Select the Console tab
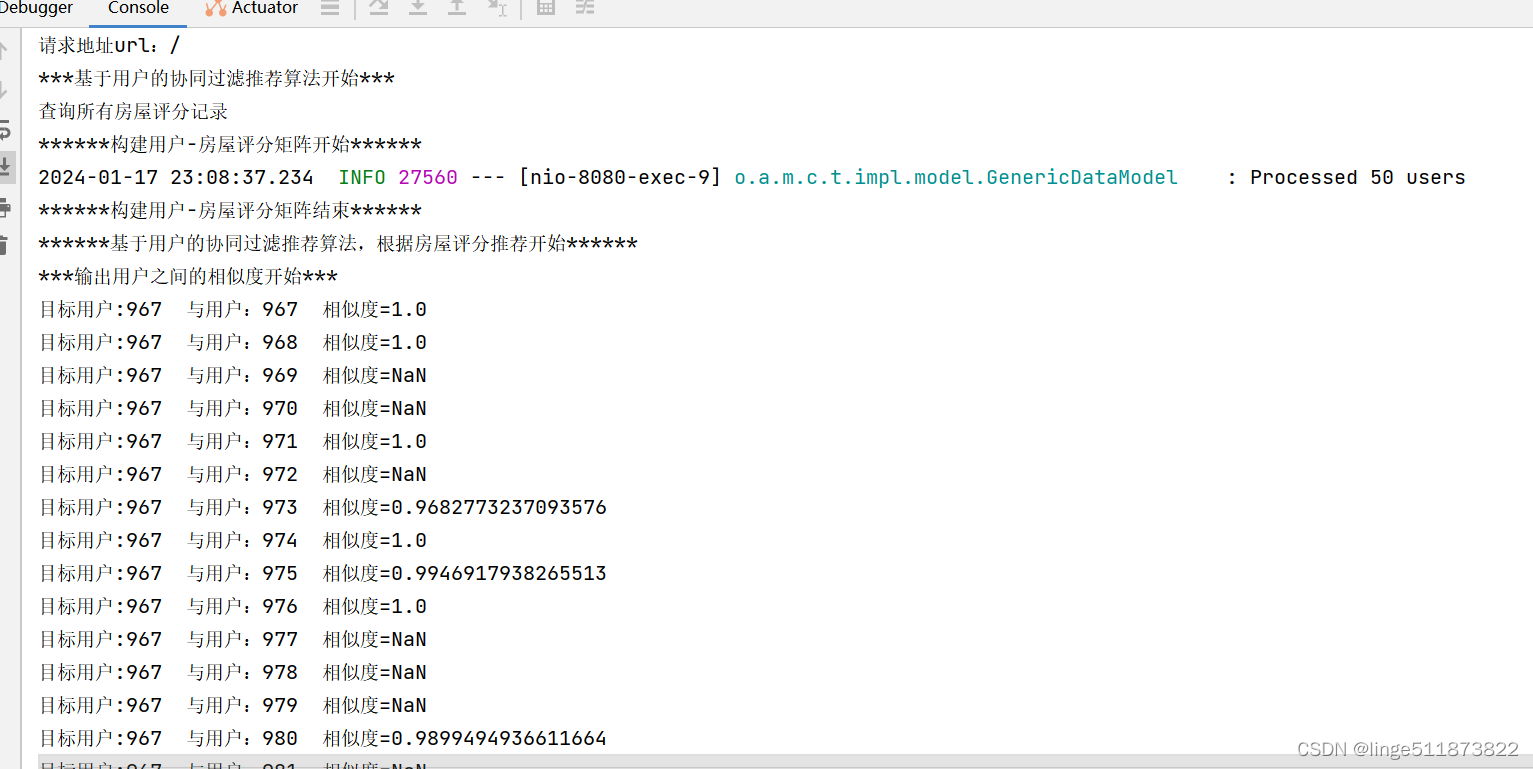The width and height of the screenshot is (1533, 769). [138, 8]
